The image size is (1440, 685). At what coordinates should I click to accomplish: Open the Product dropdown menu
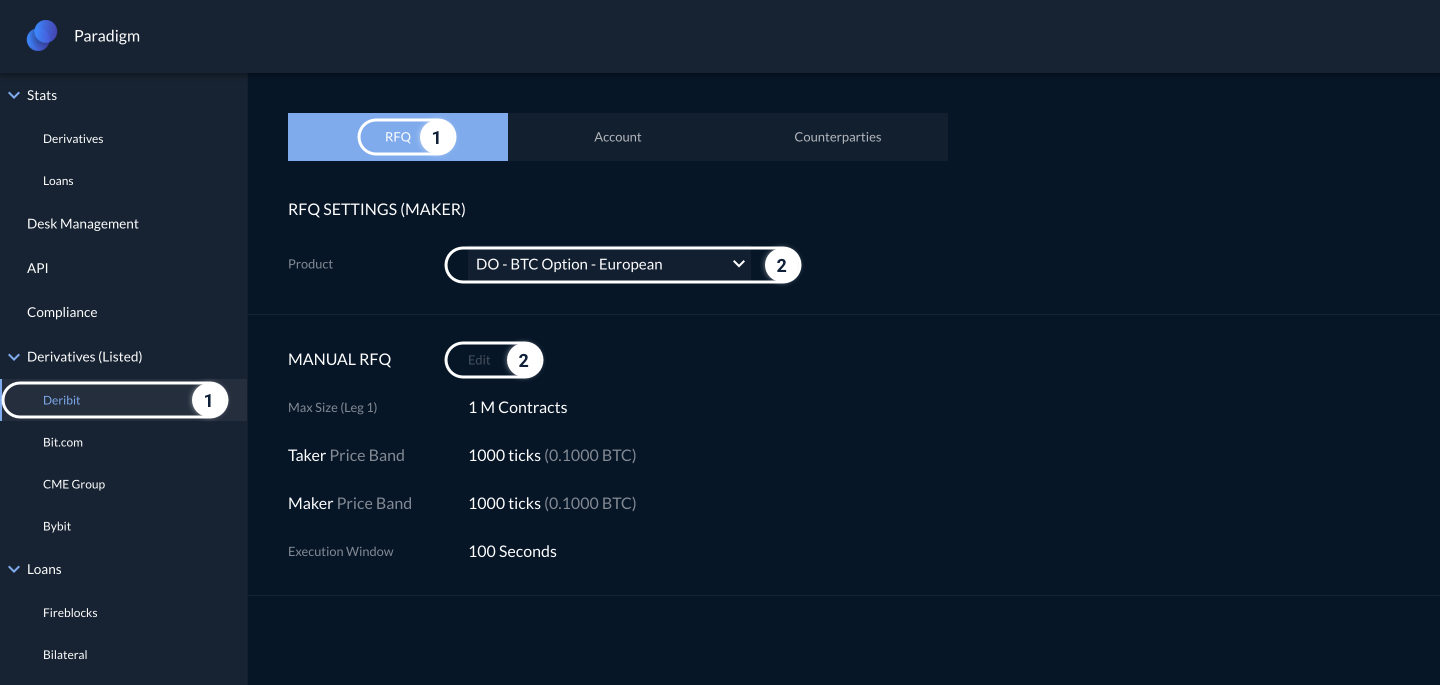[x=610, y=265]
